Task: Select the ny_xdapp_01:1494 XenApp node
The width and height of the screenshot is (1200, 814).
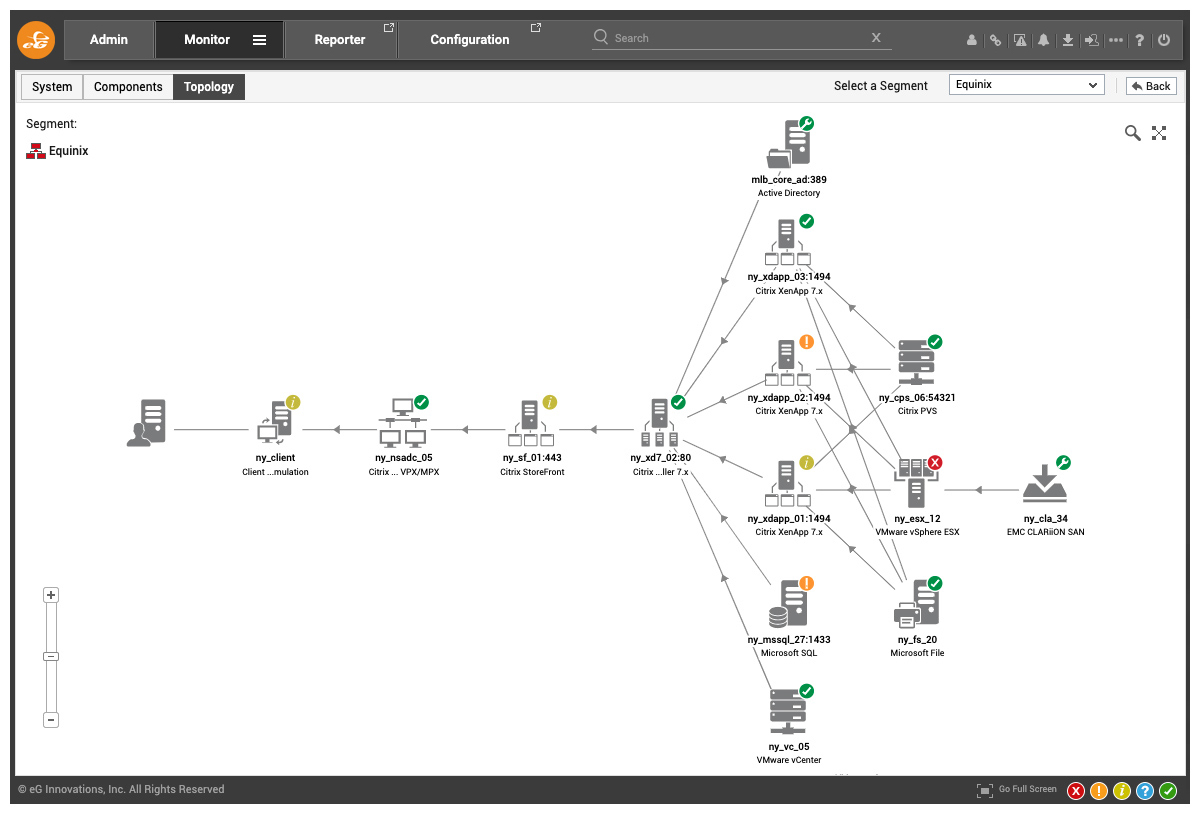Action: [x=788, y=484]
